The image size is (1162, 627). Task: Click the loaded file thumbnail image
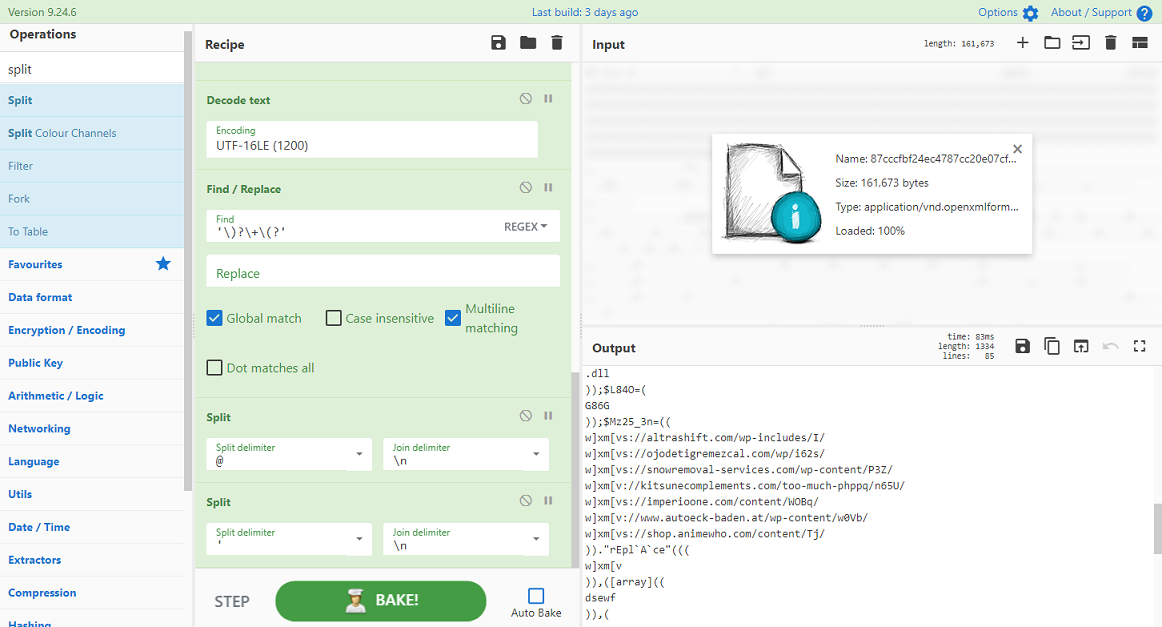(773, 193)
